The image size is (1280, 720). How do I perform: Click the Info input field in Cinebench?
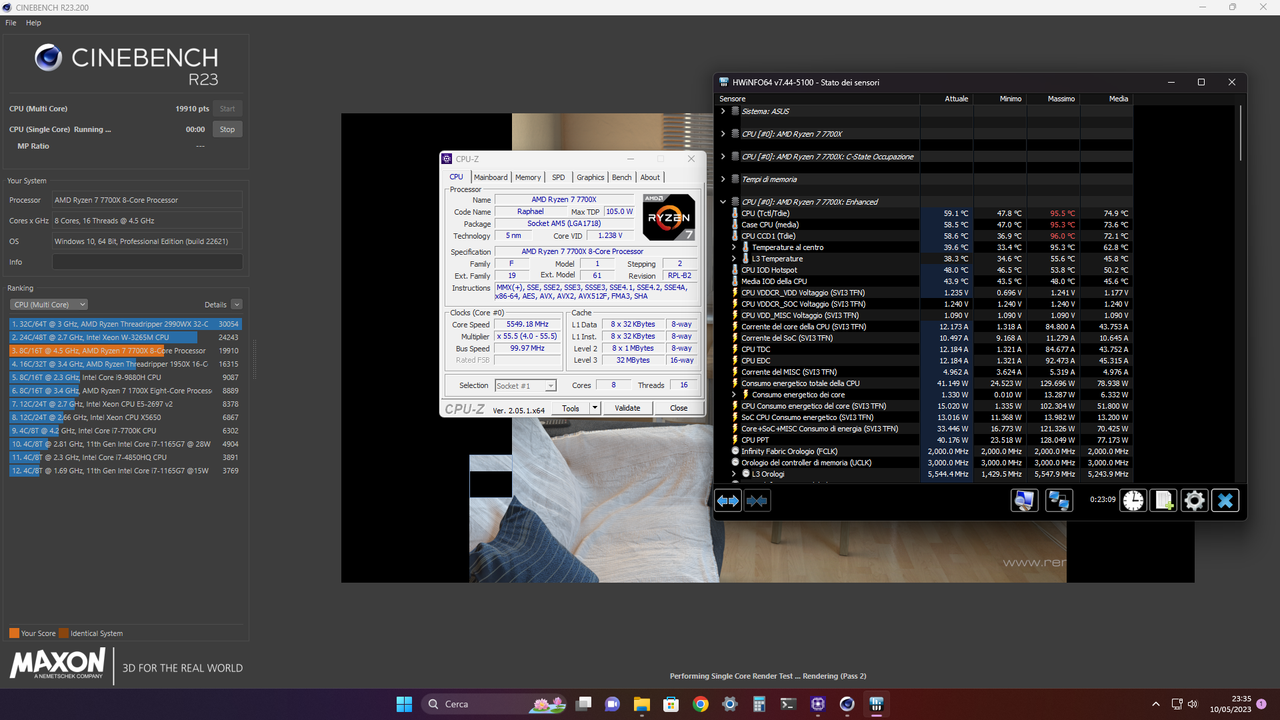click(x=147, y=262)
